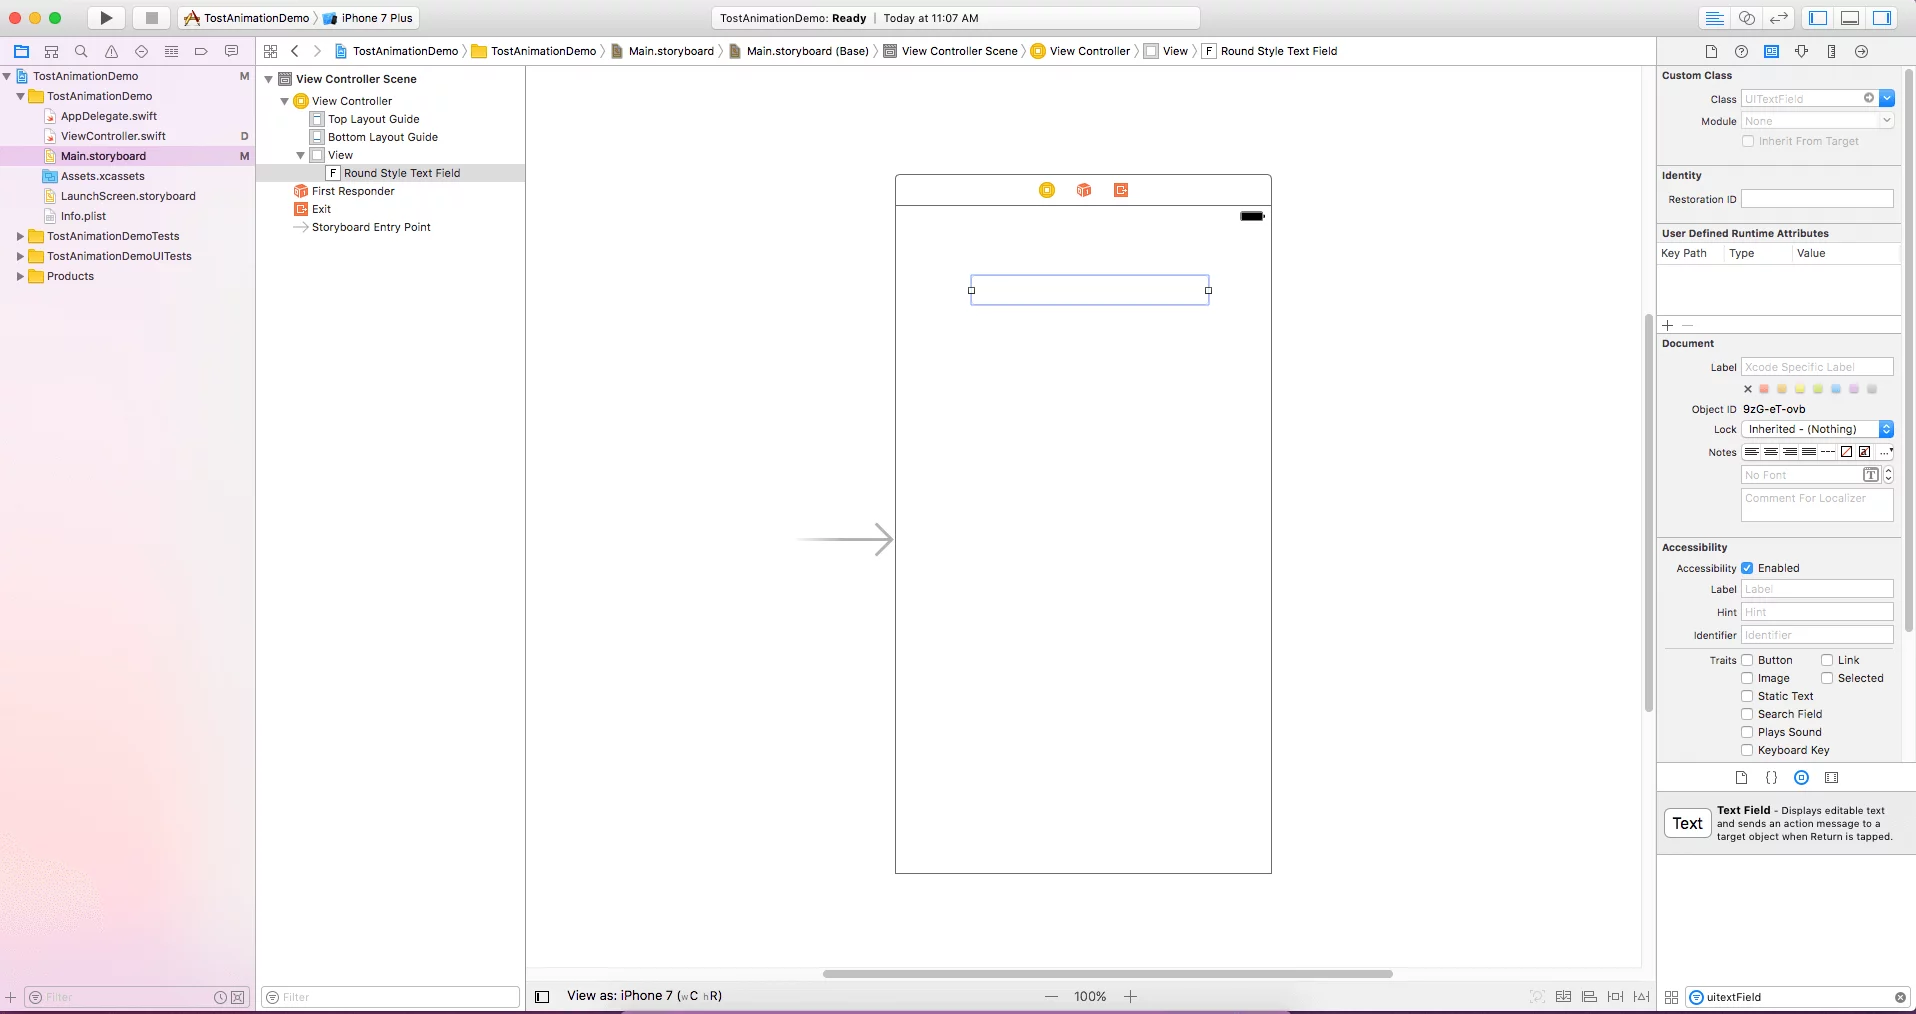
Task: Pick the red document label color
Action: click(1765, 389)
